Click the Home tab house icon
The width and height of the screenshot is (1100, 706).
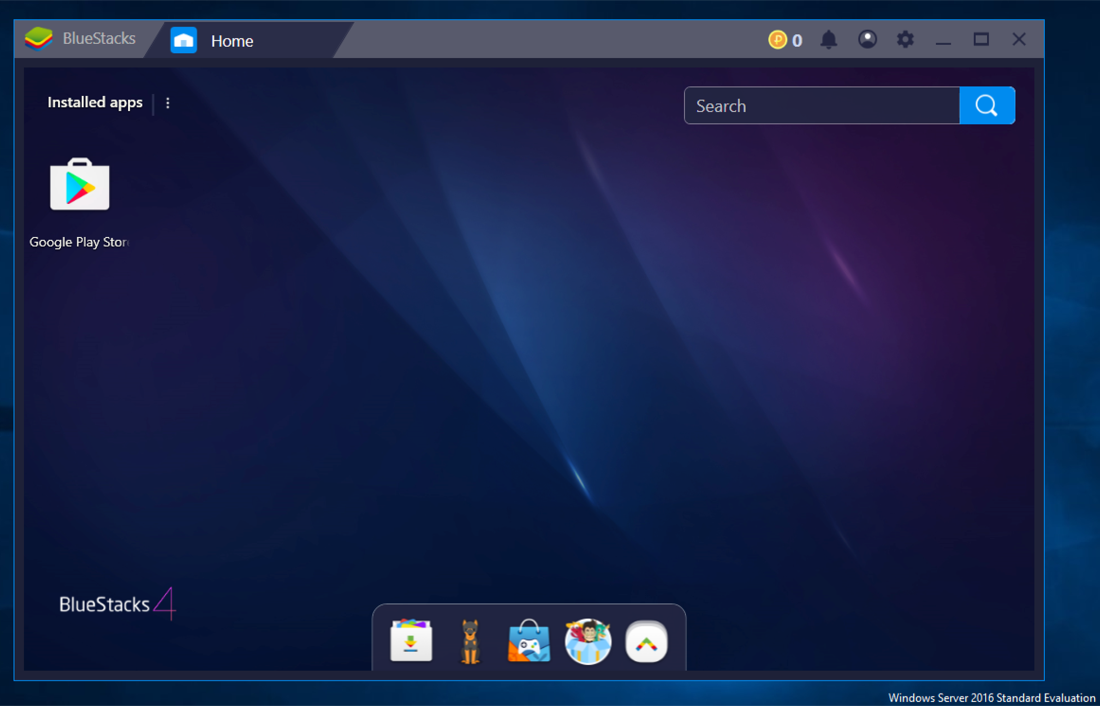coord(183,41)
